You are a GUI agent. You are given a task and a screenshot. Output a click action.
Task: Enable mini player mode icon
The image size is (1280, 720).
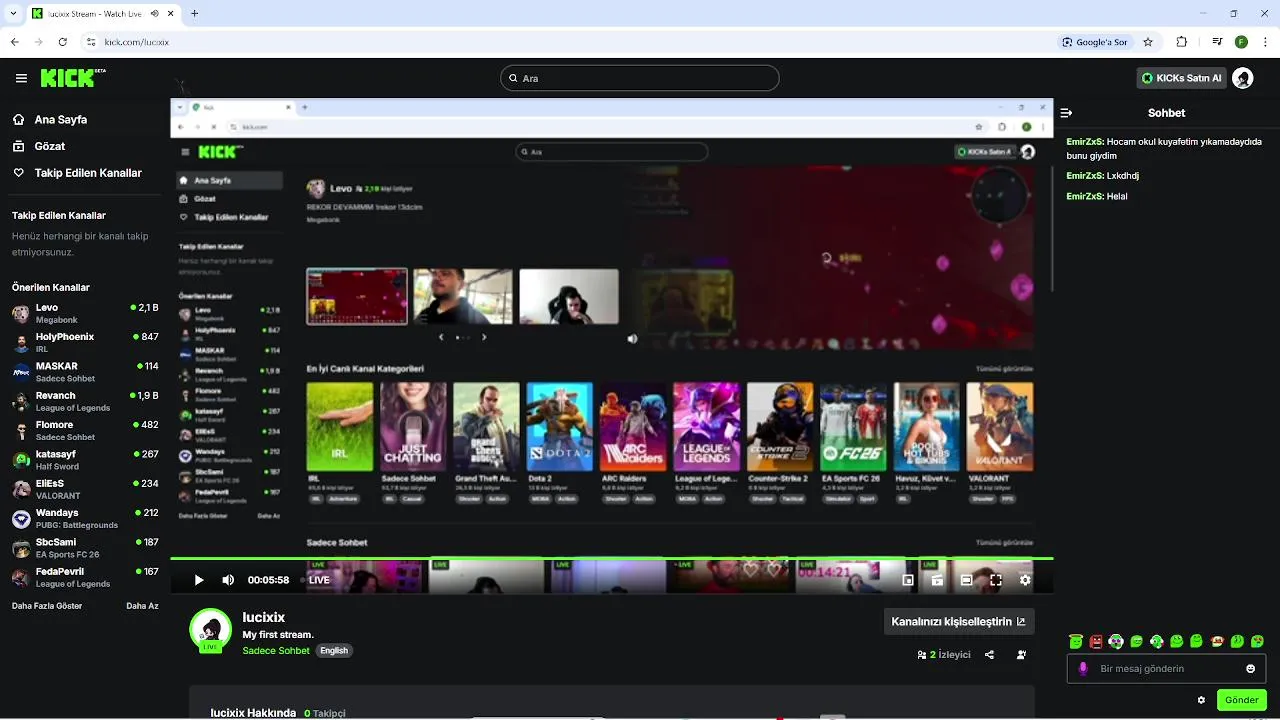point(908,580)
